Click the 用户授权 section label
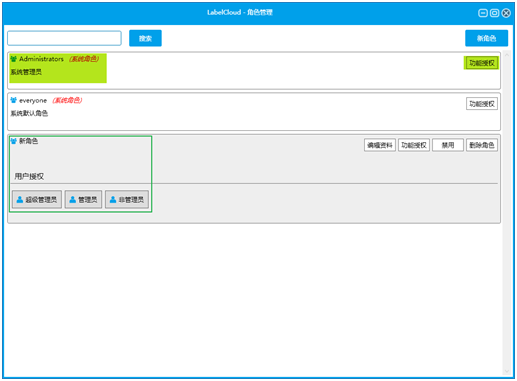This screenshot has height=381, width=517. (29, 176)
